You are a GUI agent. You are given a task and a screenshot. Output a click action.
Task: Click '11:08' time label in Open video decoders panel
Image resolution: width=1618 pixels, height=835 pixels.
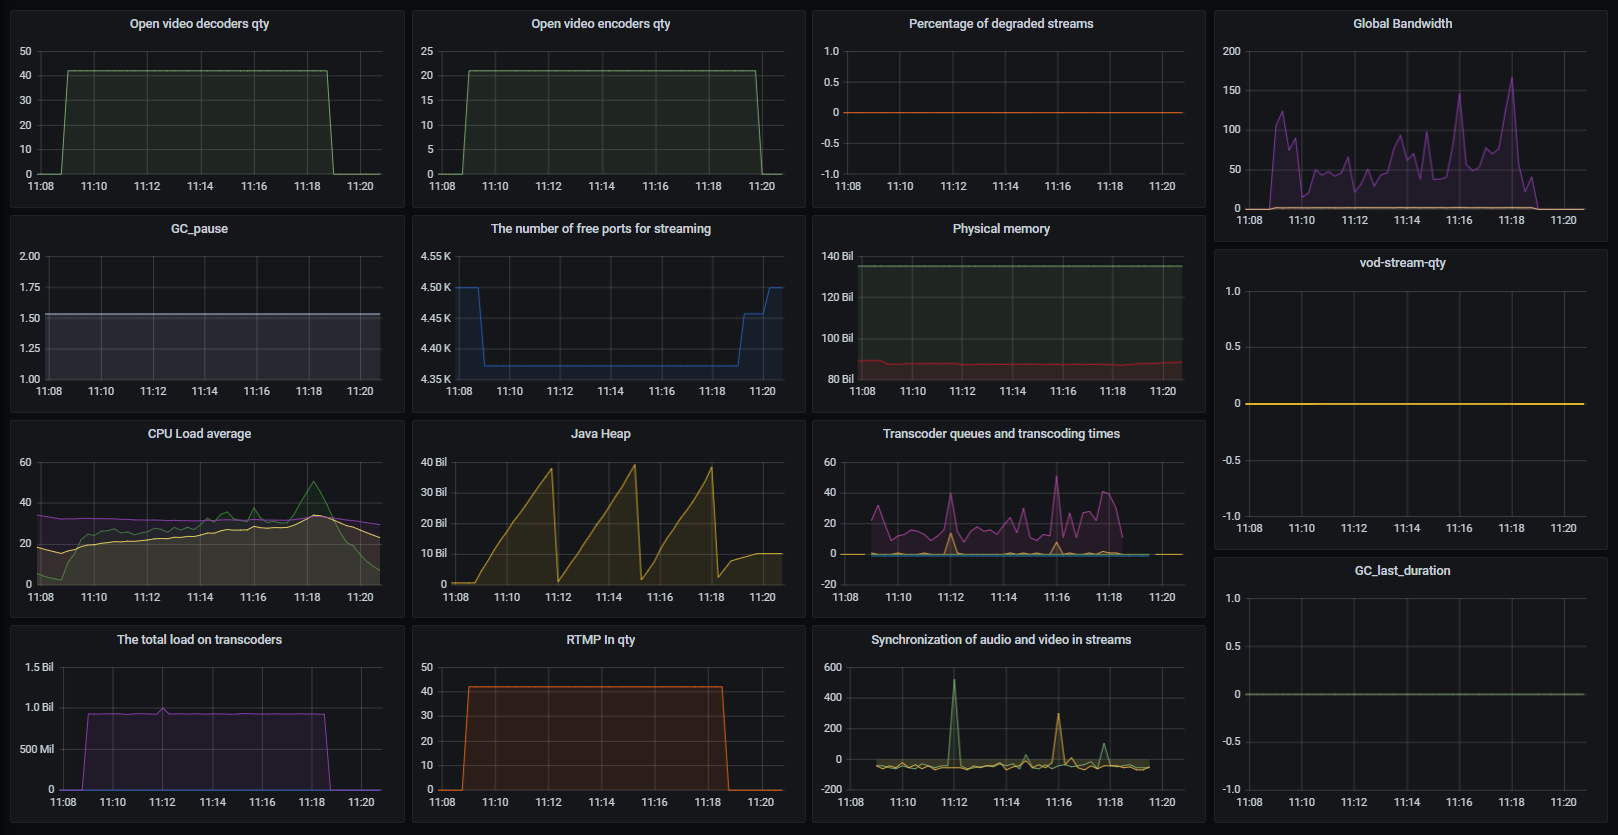(41, 186)
